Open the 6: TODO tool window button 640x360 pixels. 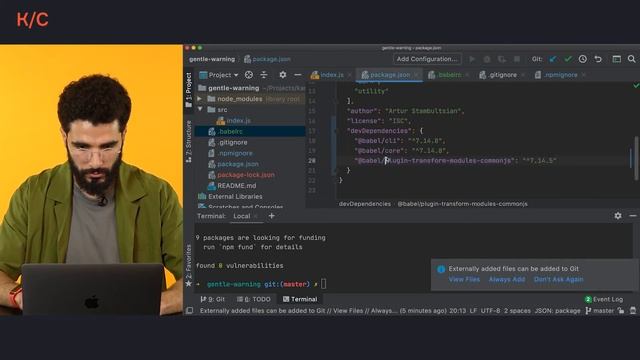tap(253, 299)
